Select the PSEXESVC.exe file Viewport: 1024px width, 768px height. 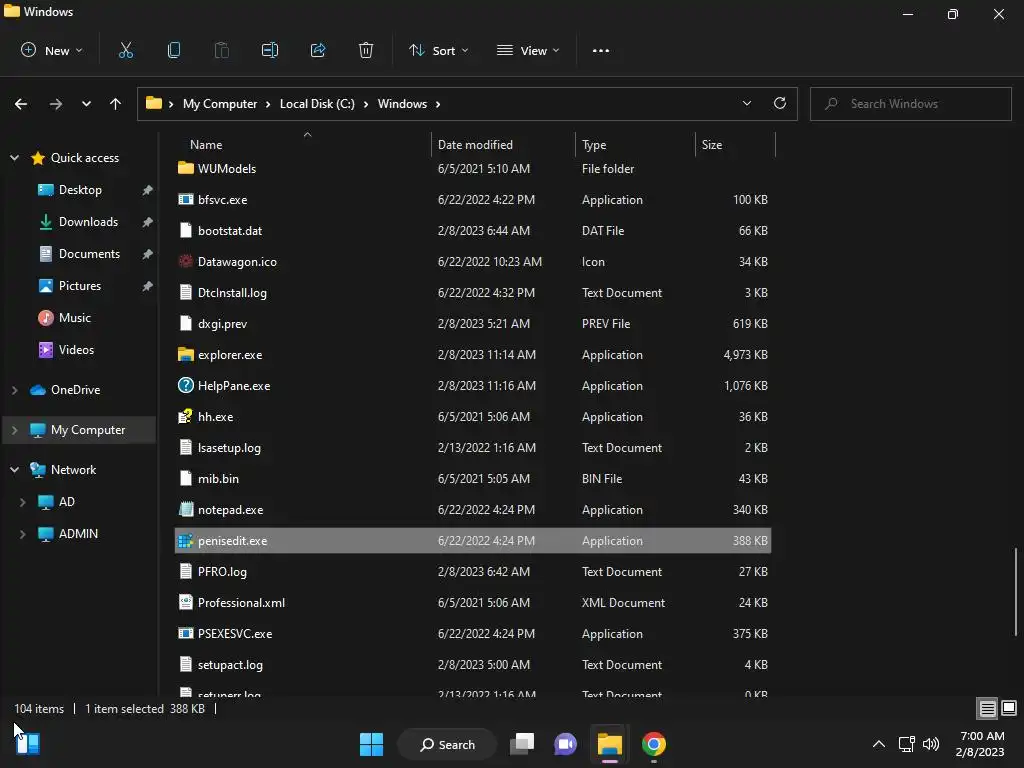coord(473,633)
